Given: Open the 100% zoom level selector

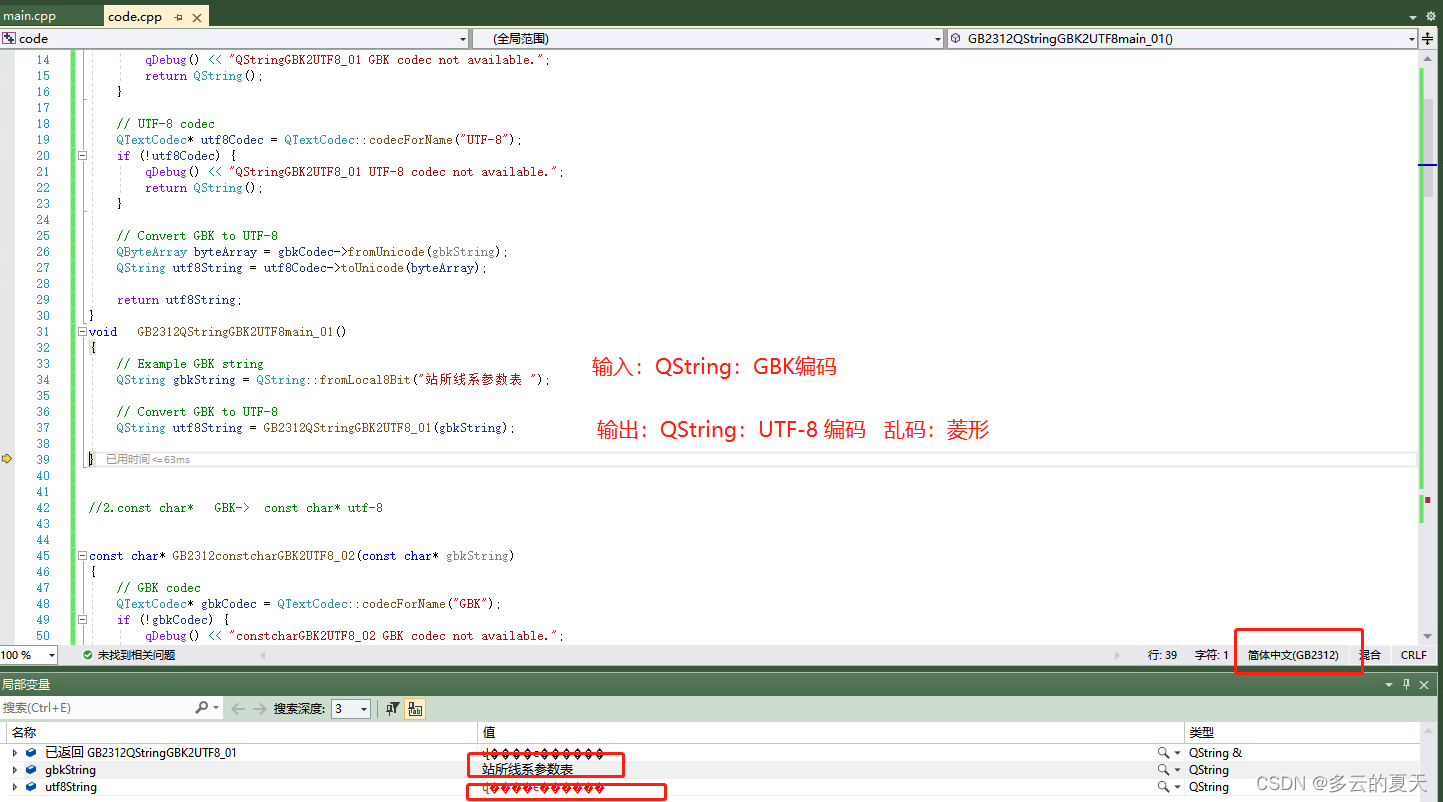Looking at the screenshot, I should pyautogui.click(x=28, y=655).
